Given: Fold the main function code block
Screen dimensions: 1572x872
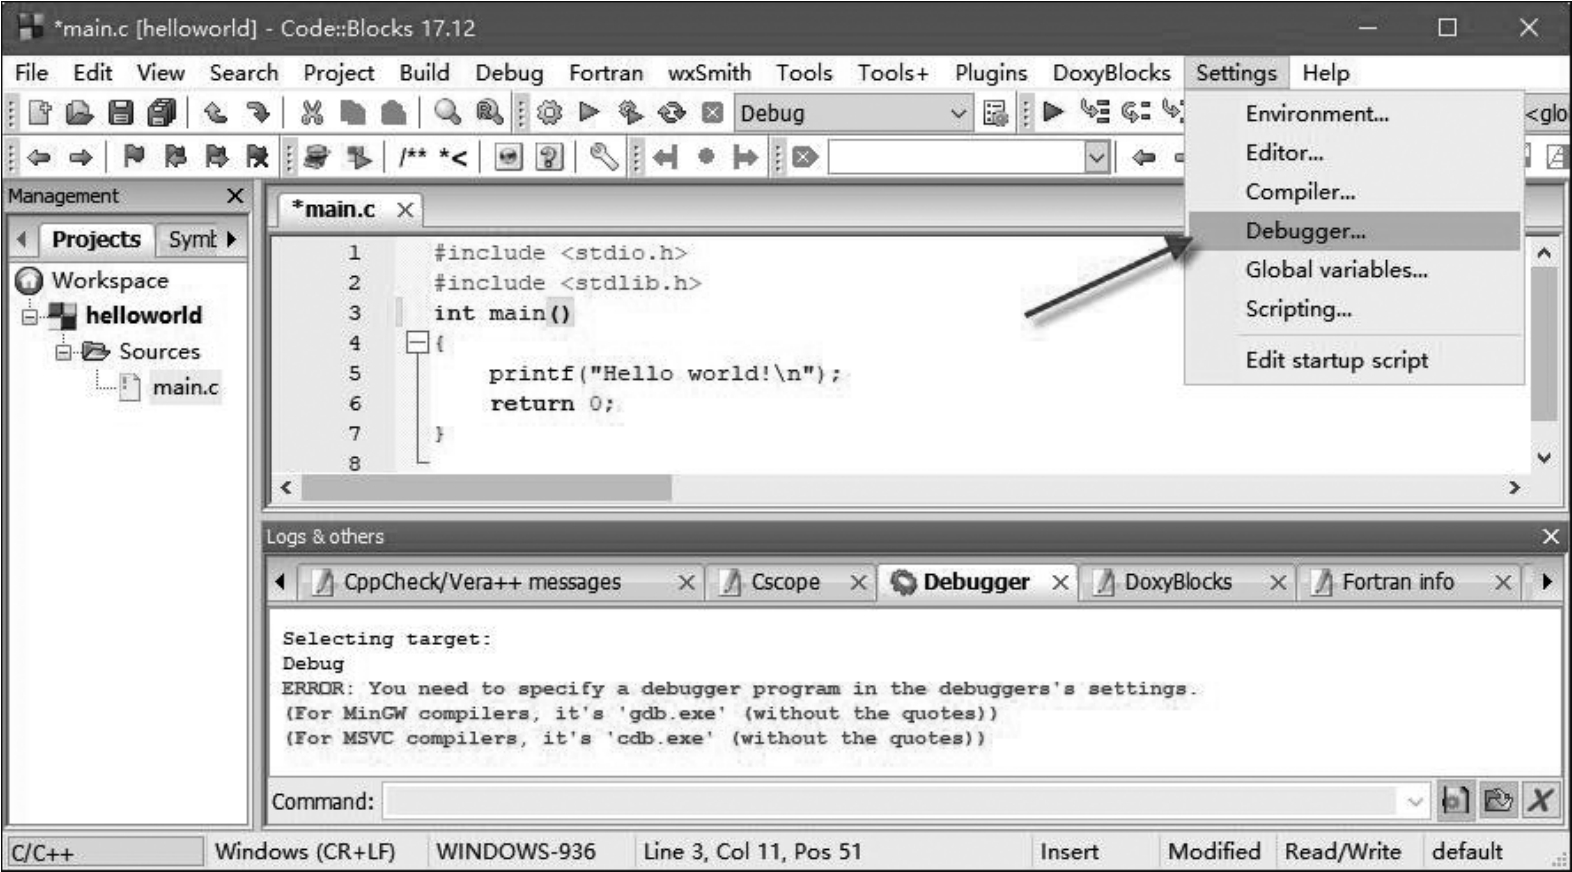Looking at the screenshot, I should pyautogui.click(x=417, y=343).
